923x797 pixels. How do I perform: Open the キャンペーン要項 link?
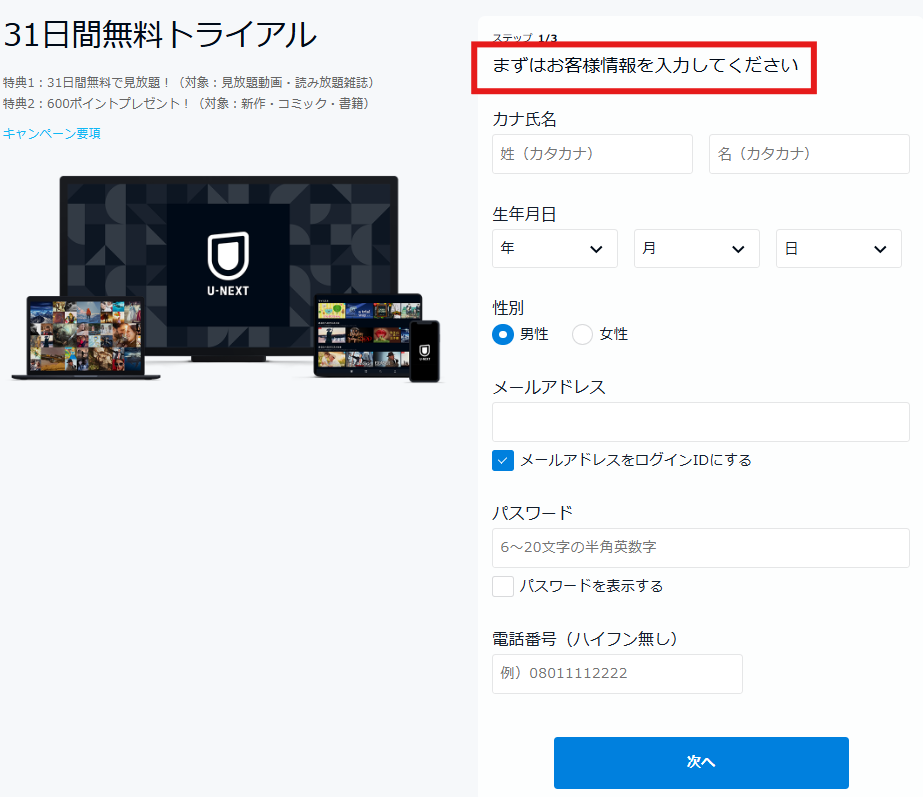52,133
